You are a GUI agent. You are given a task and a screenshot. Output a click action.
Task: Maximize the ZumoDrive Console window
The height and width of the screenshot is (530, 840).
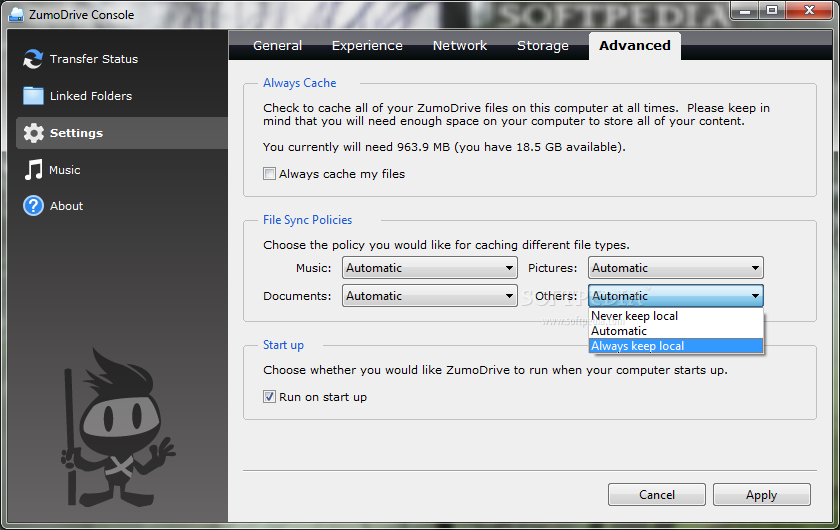772,10
